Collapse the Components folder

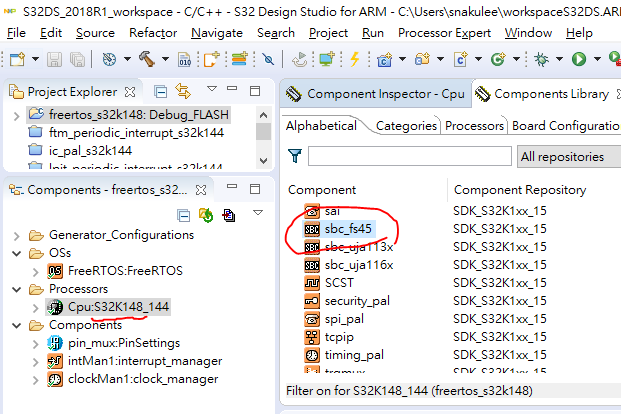coord(17,325)
